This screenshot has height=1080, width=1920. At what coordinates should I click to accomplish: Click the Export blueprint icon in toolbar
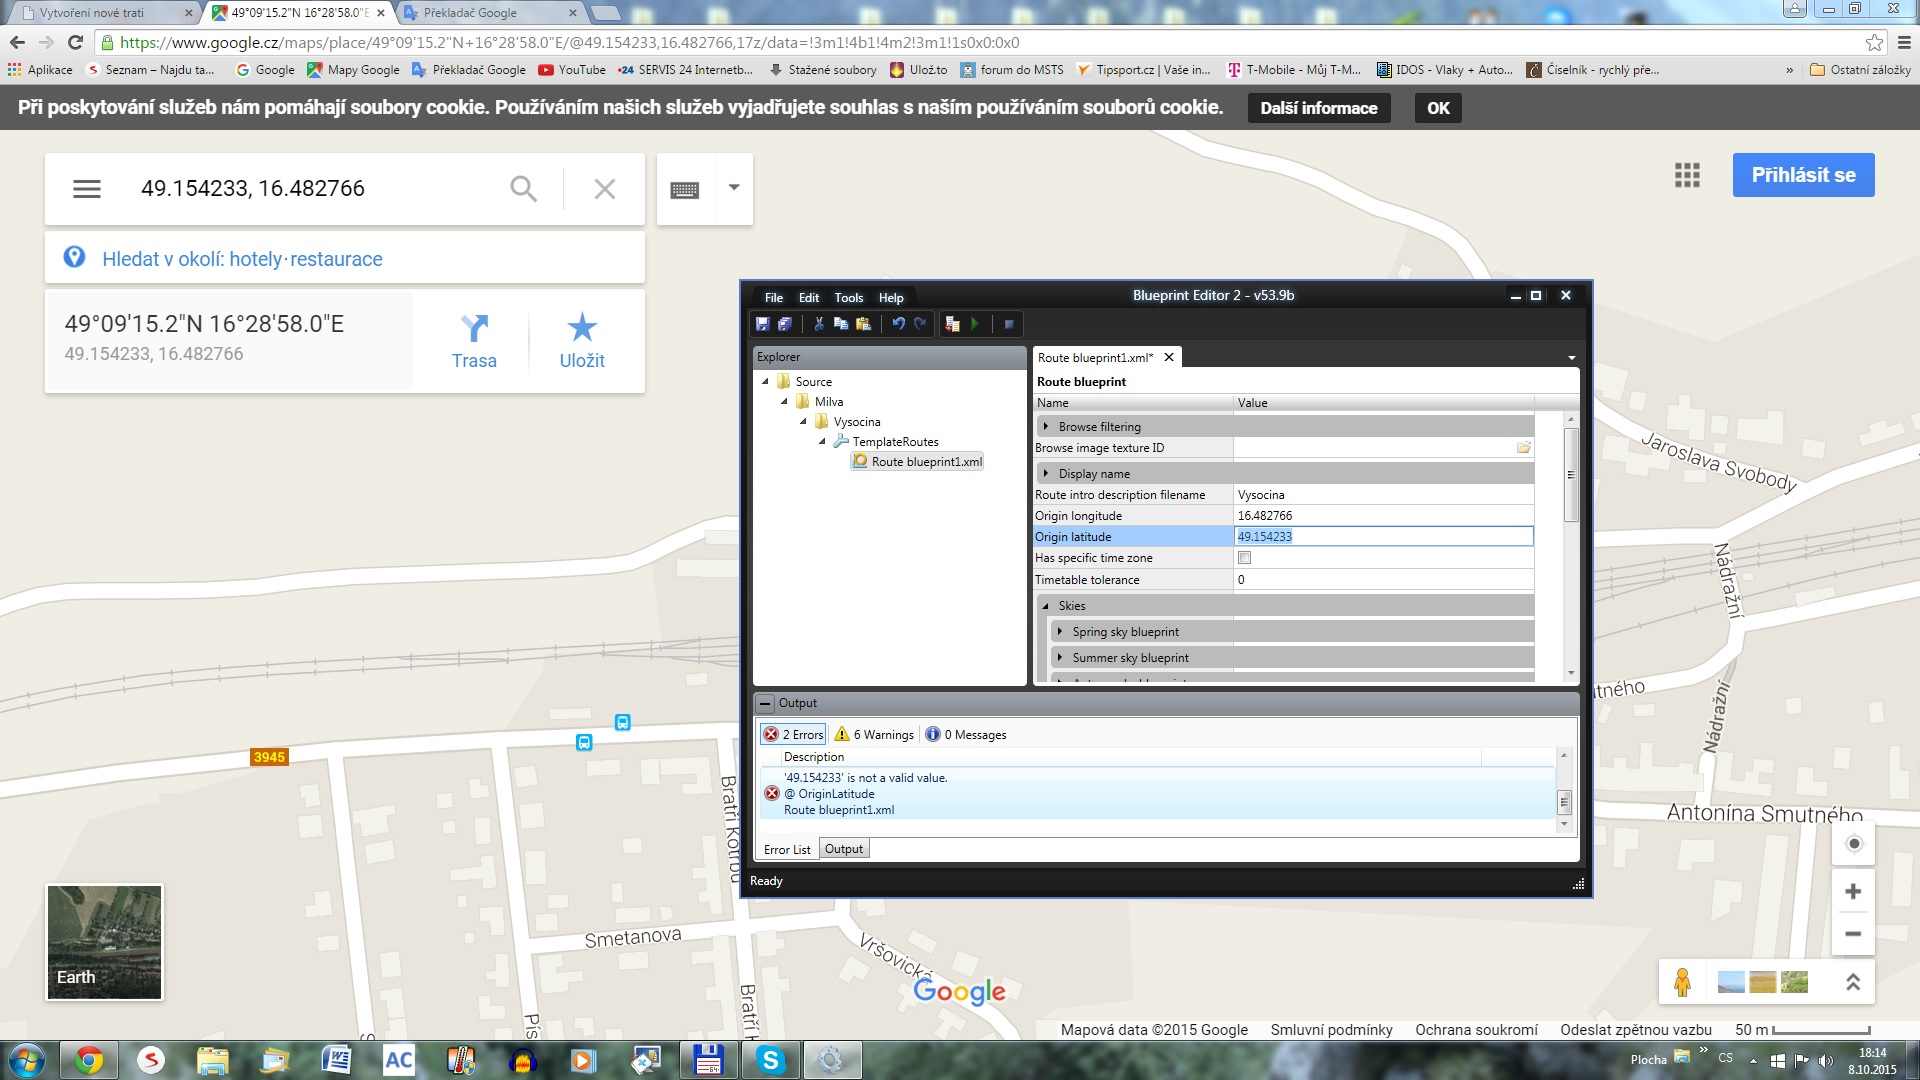point(952,324)
